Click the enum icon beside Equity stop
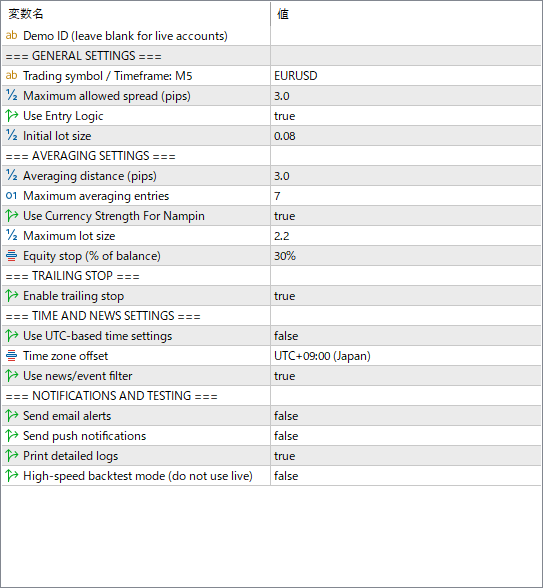 click(11, 256)
